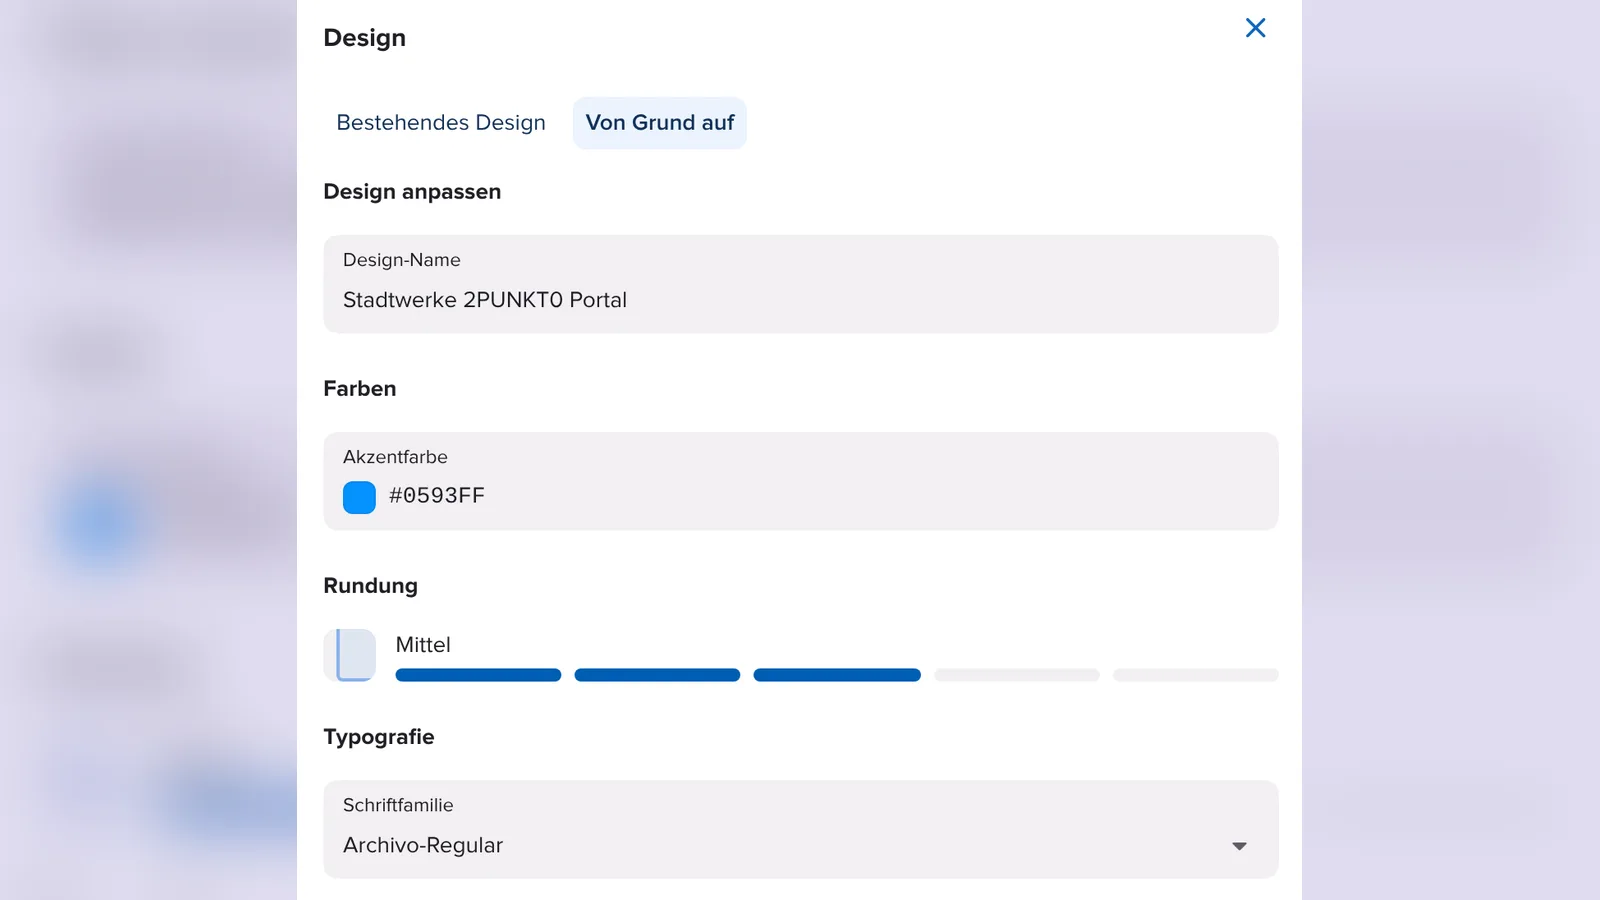Click the Design-Name input field

(x=801, y=284)
